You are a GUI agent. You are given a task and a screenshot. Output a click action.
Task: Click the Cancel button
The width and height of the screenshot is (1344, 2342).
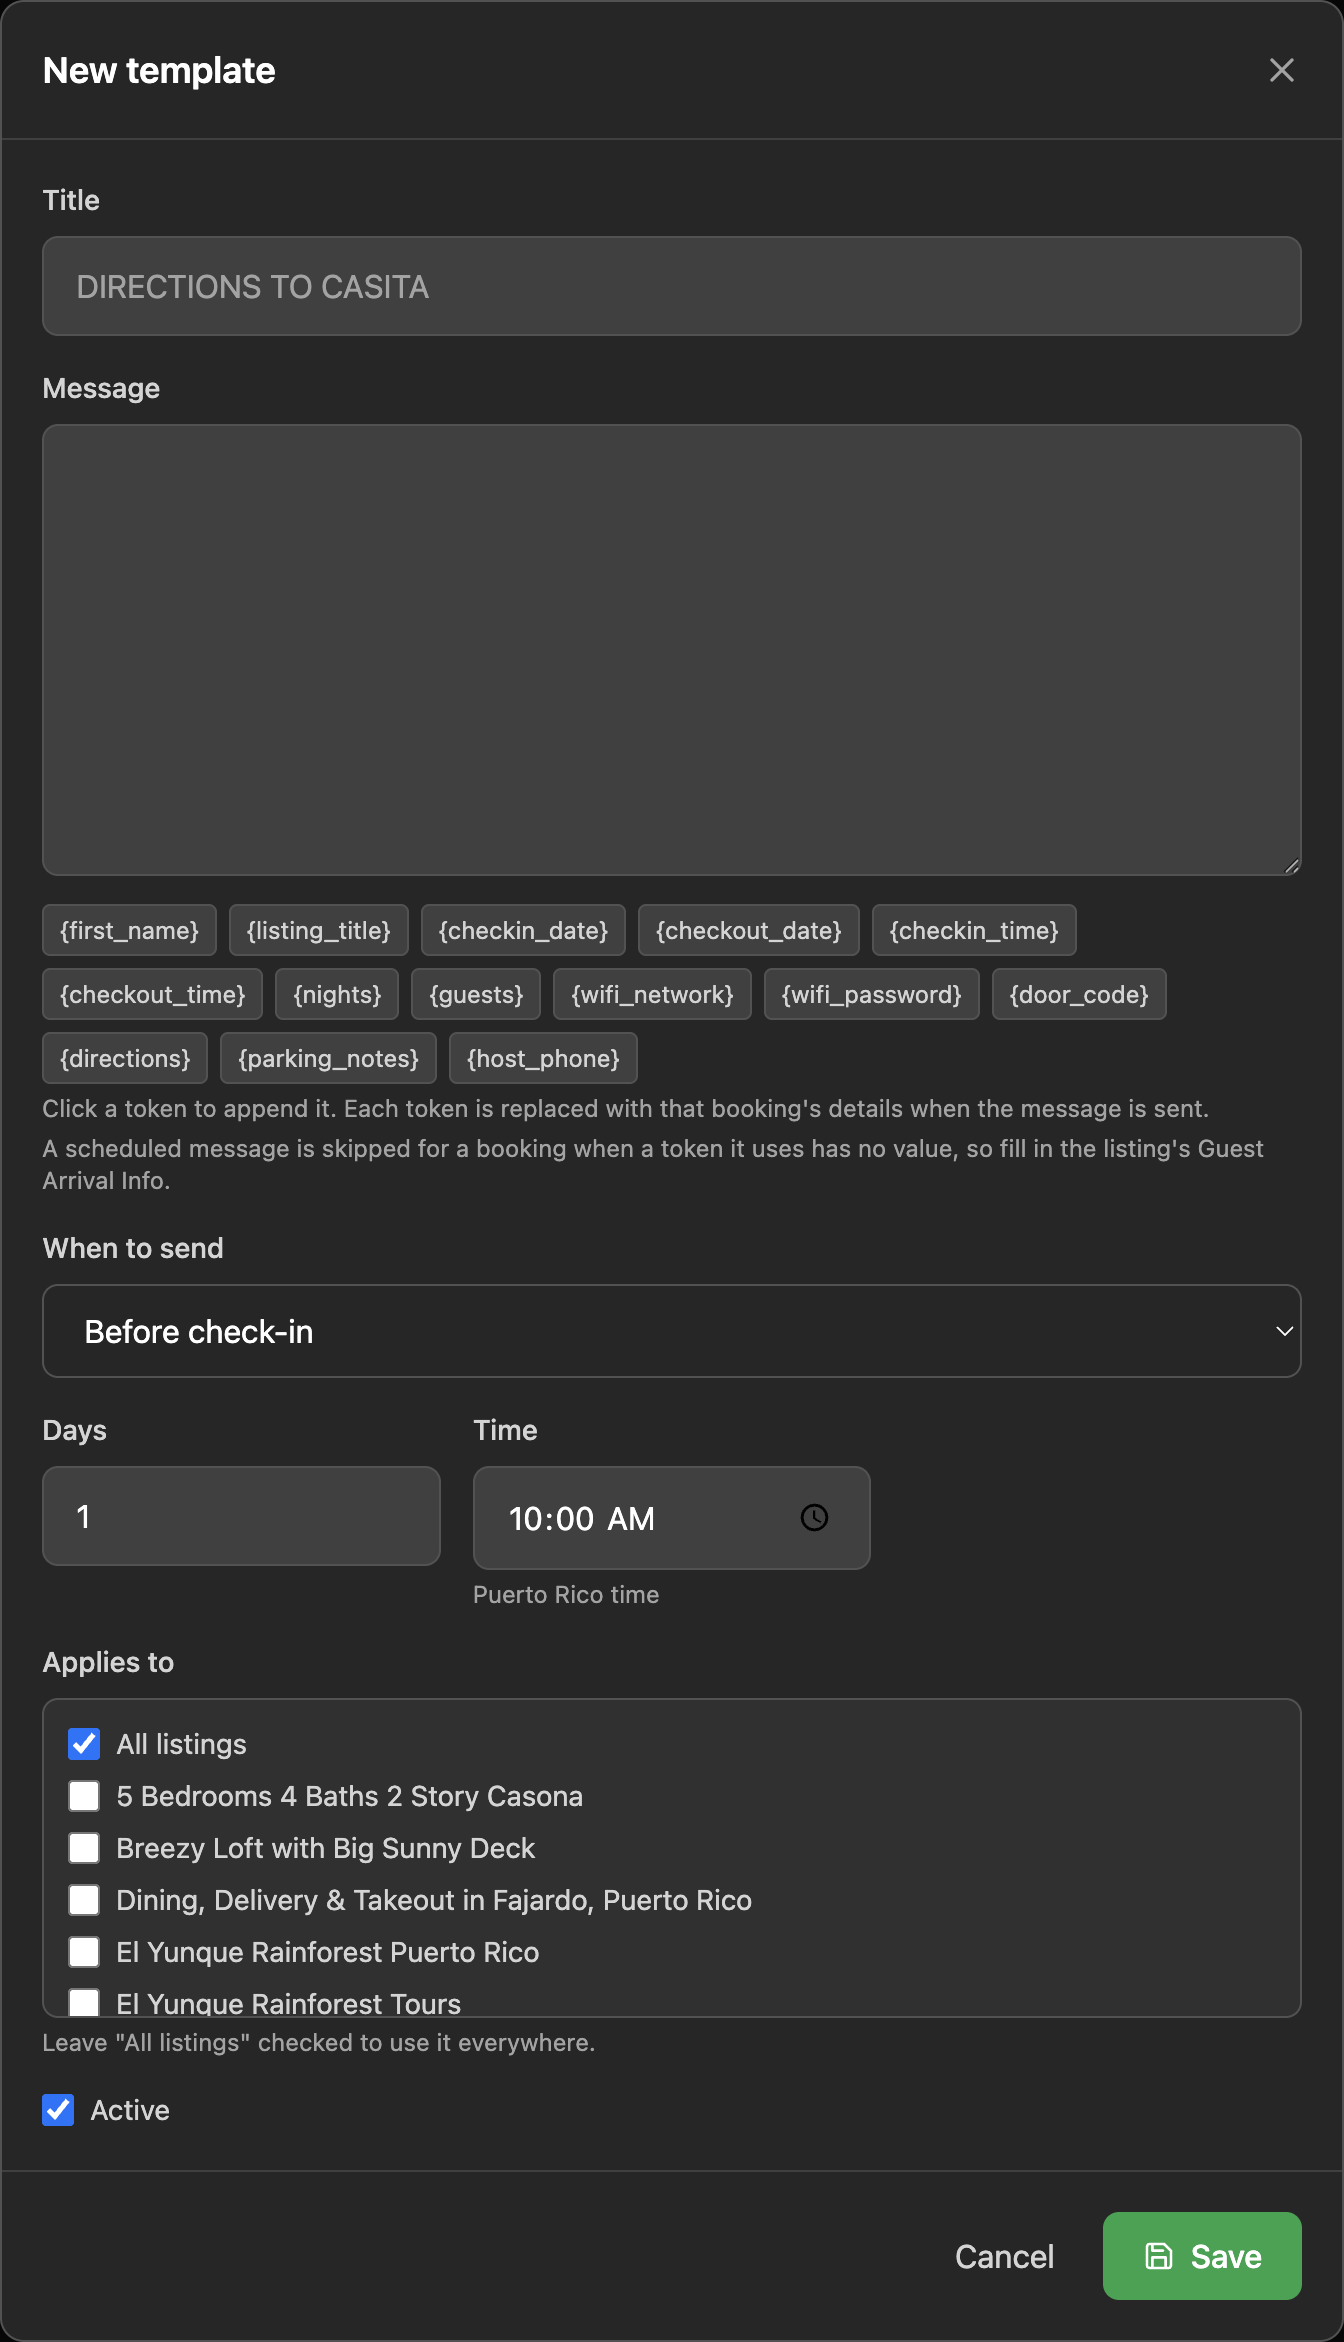click(x=1004, y=2256)
